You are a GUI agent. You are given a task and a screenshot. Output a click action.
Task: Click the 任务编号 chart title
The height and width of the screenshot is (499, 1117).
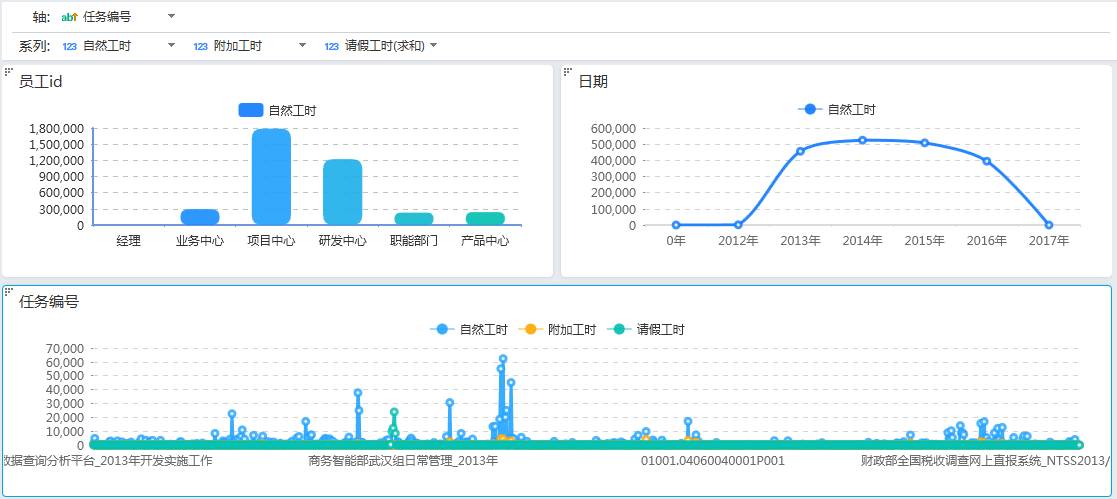48,302
